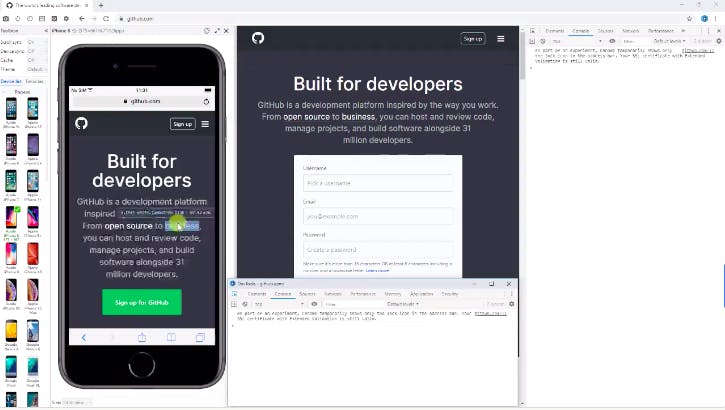725x410 pixels.
Task: Click the open source link in the phone view
Action: coord(129,226)
